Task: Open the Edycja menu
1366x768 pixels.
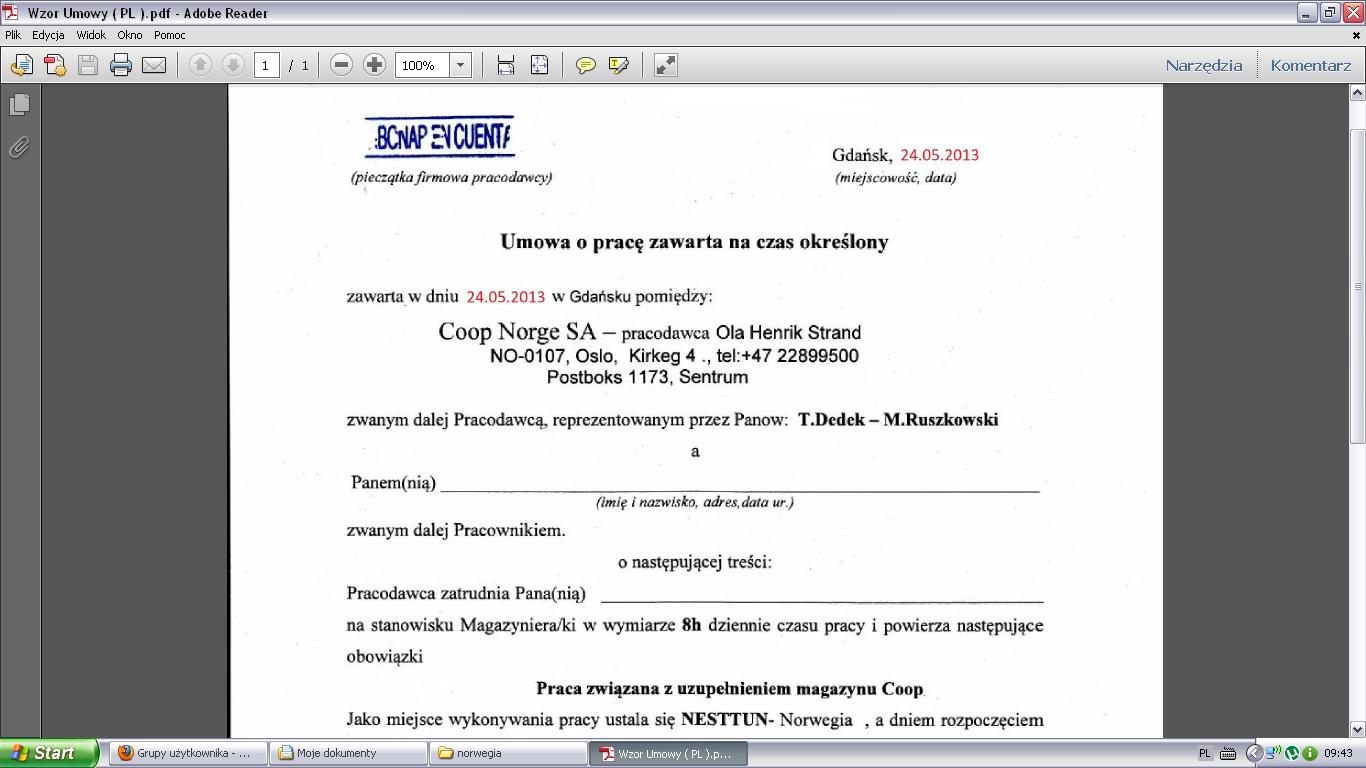Action: pyautogui.click(x=48, y=35)
